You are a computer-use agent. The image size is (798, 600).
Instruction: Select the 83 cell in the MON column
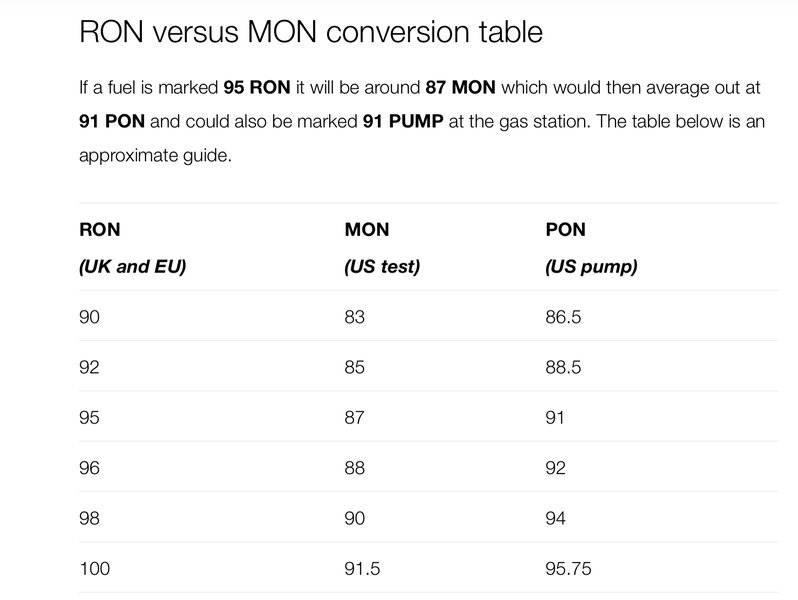(354, 317)
